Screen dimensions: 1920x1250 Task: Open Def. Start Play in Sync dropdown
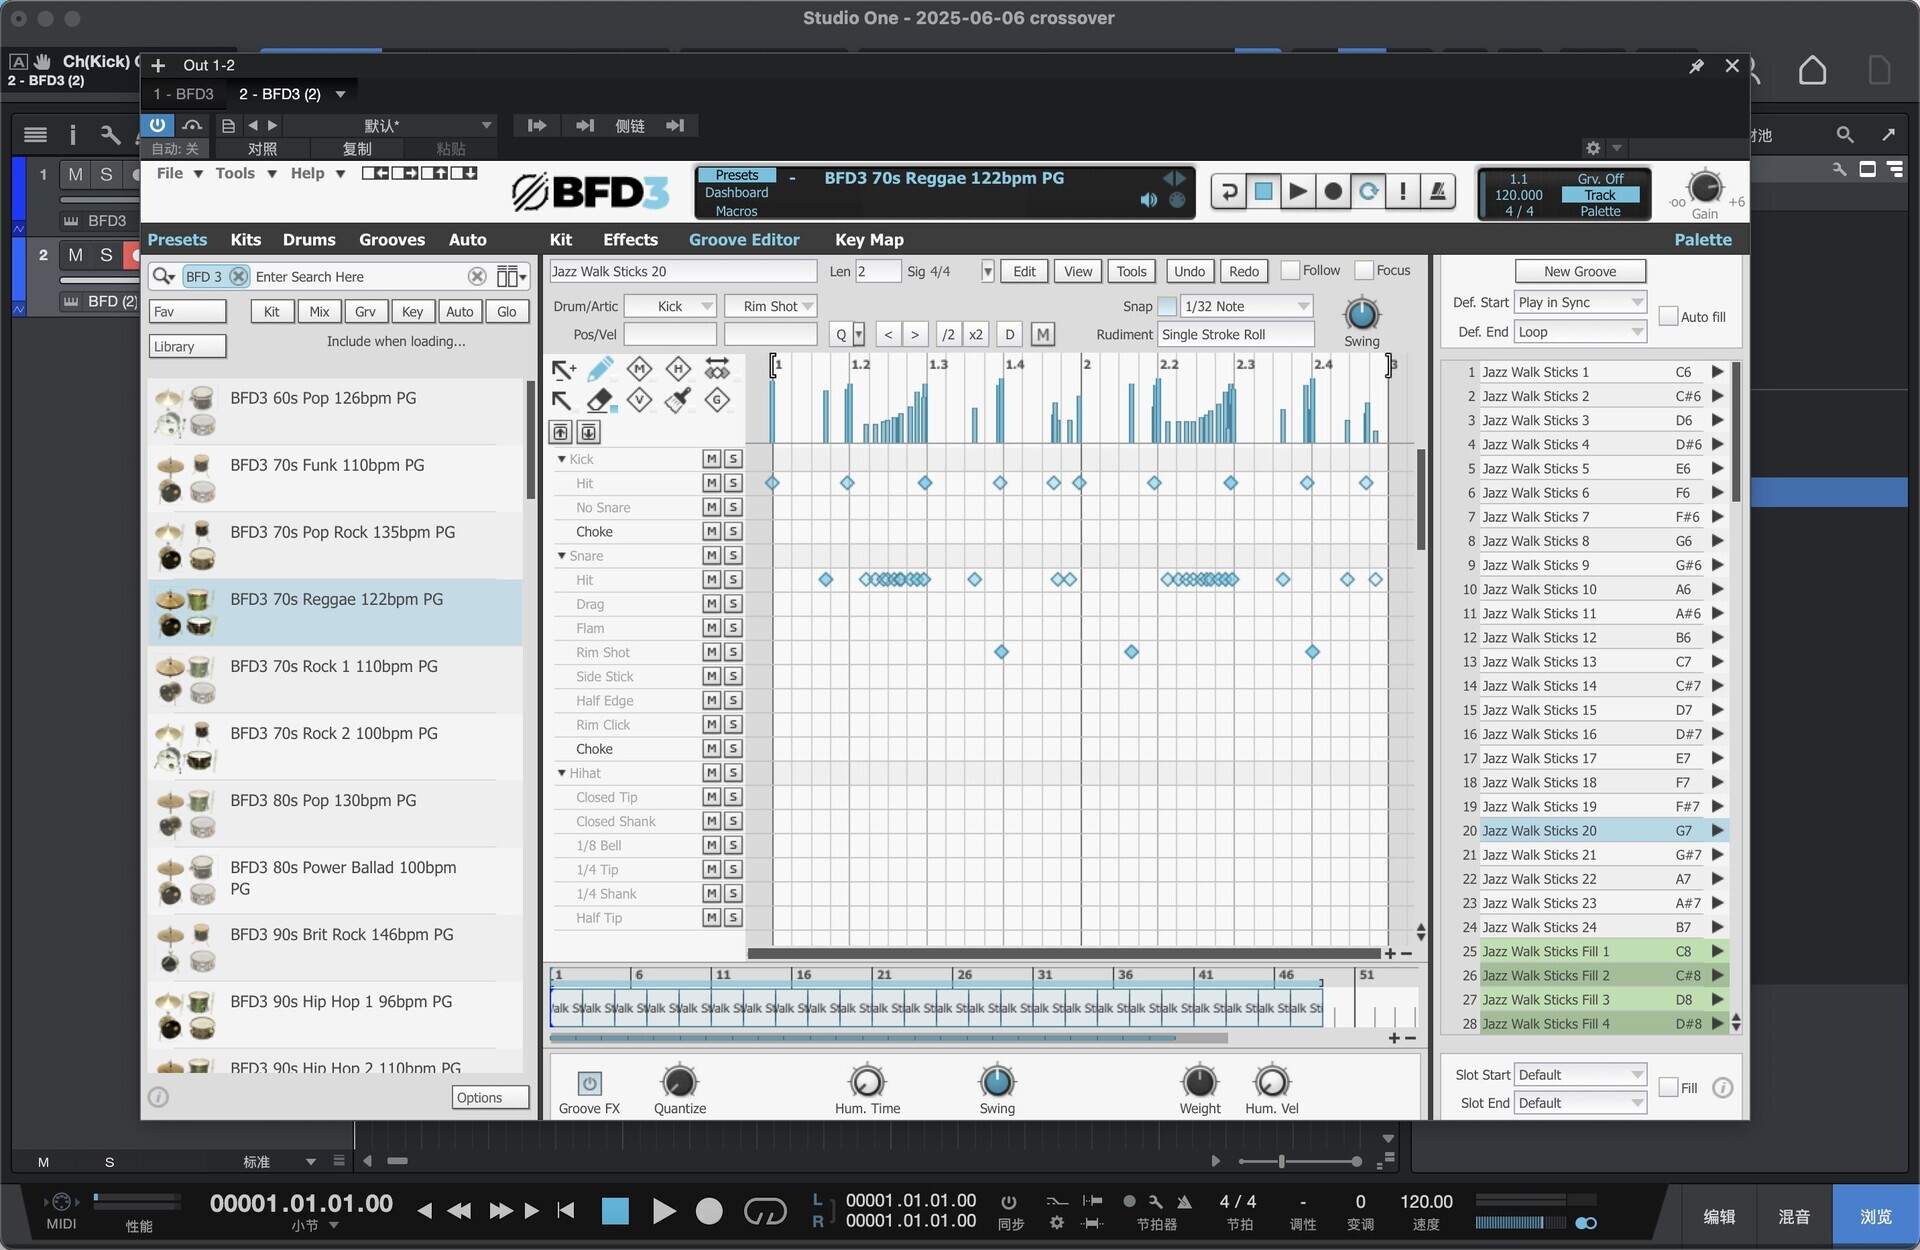coord(1580,302)
